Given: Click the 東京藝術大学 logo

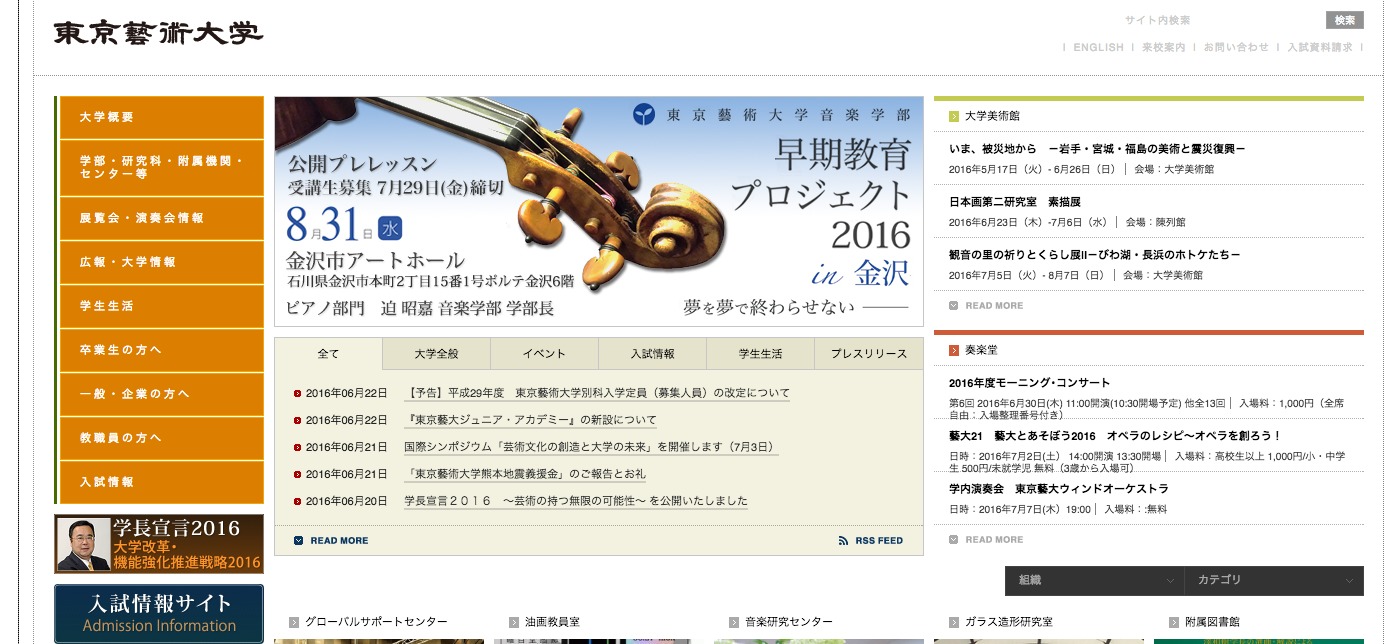Looking at the screenshot, I should (x=158, y=33).
